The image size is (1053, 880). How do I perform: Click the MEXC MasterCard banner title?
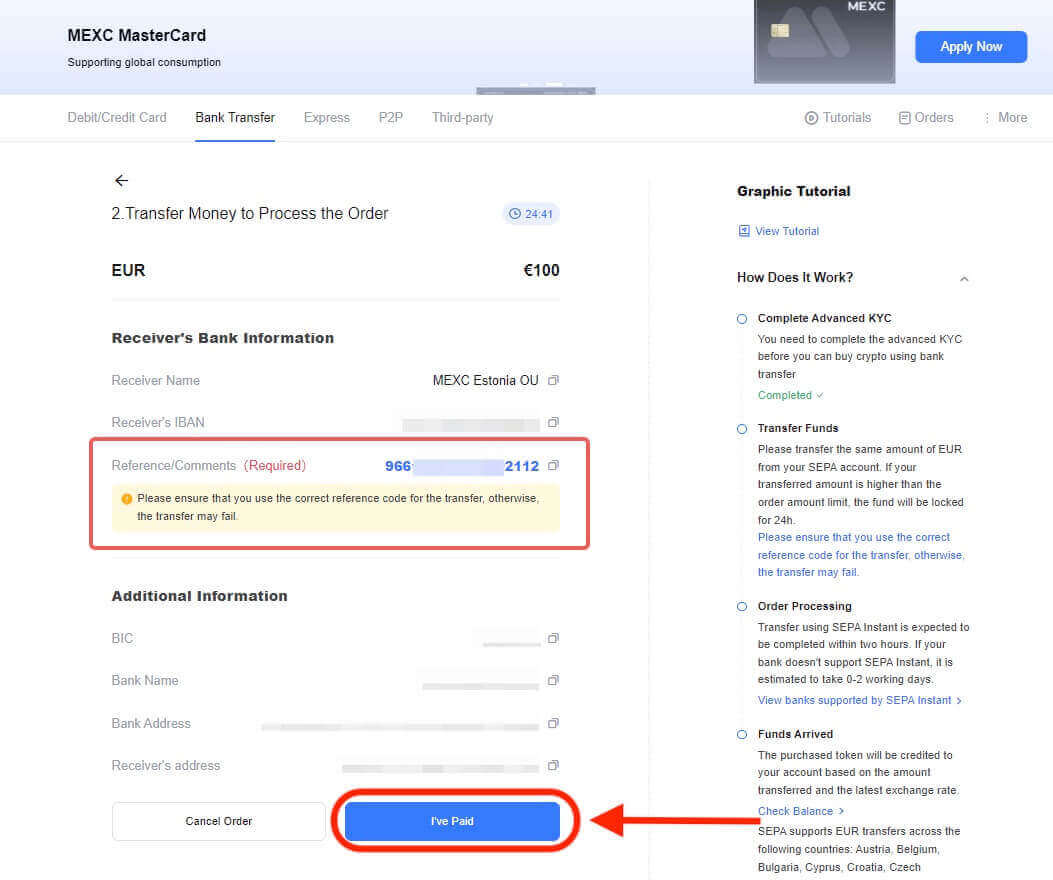[x=136, y=35]
